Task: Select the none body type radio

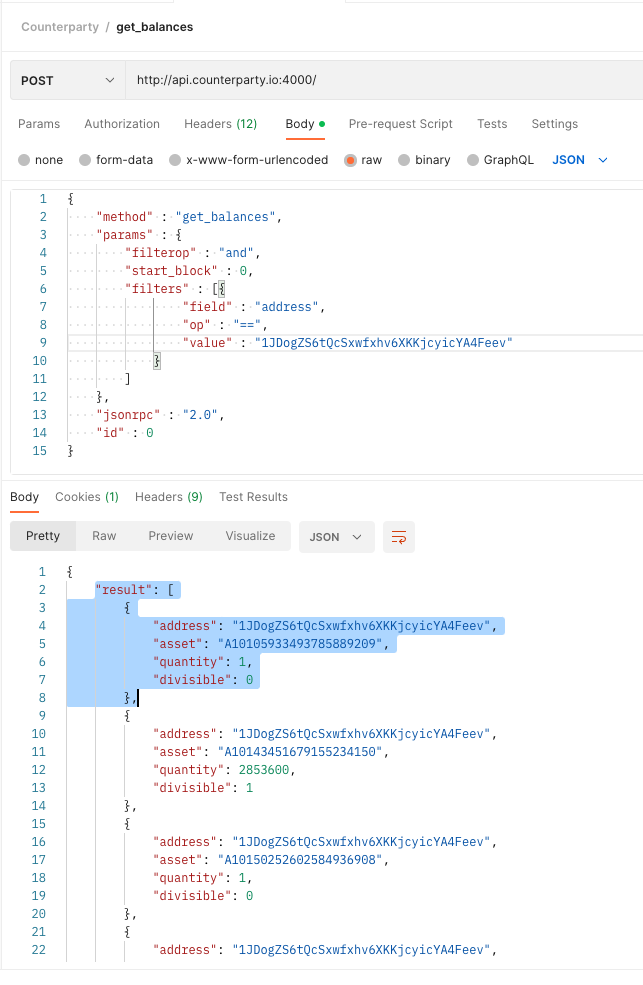Action: [24, 160]
